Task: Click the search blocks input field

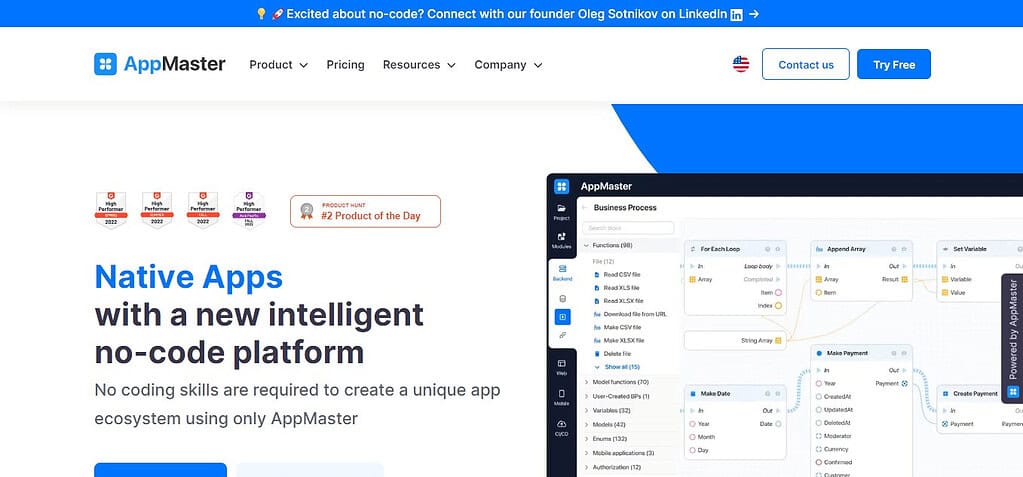Action: tap(628, 228)
